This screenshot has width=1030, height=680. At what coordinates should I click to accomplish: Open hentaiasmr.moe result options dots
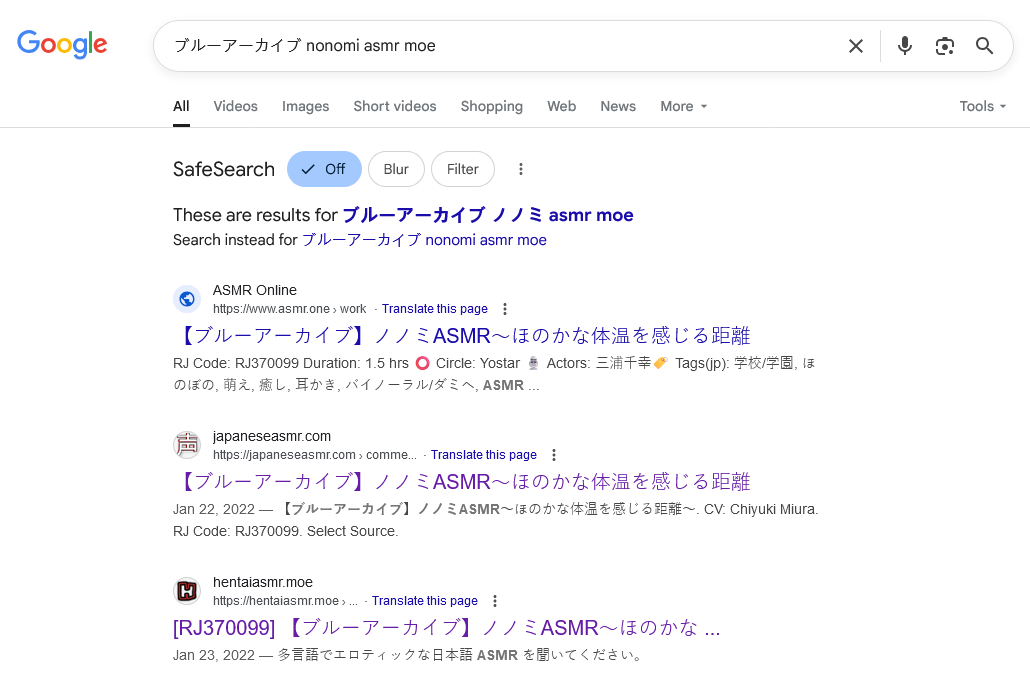click(495, 601)
